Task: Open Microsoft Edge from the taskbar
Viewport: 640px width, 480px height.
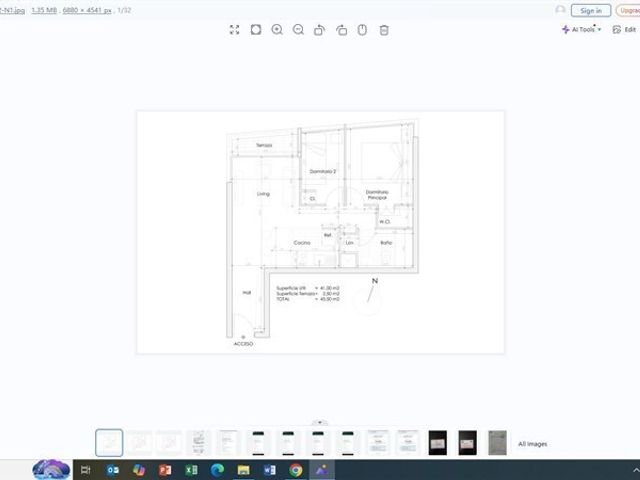Action: [x=218, y=470]
